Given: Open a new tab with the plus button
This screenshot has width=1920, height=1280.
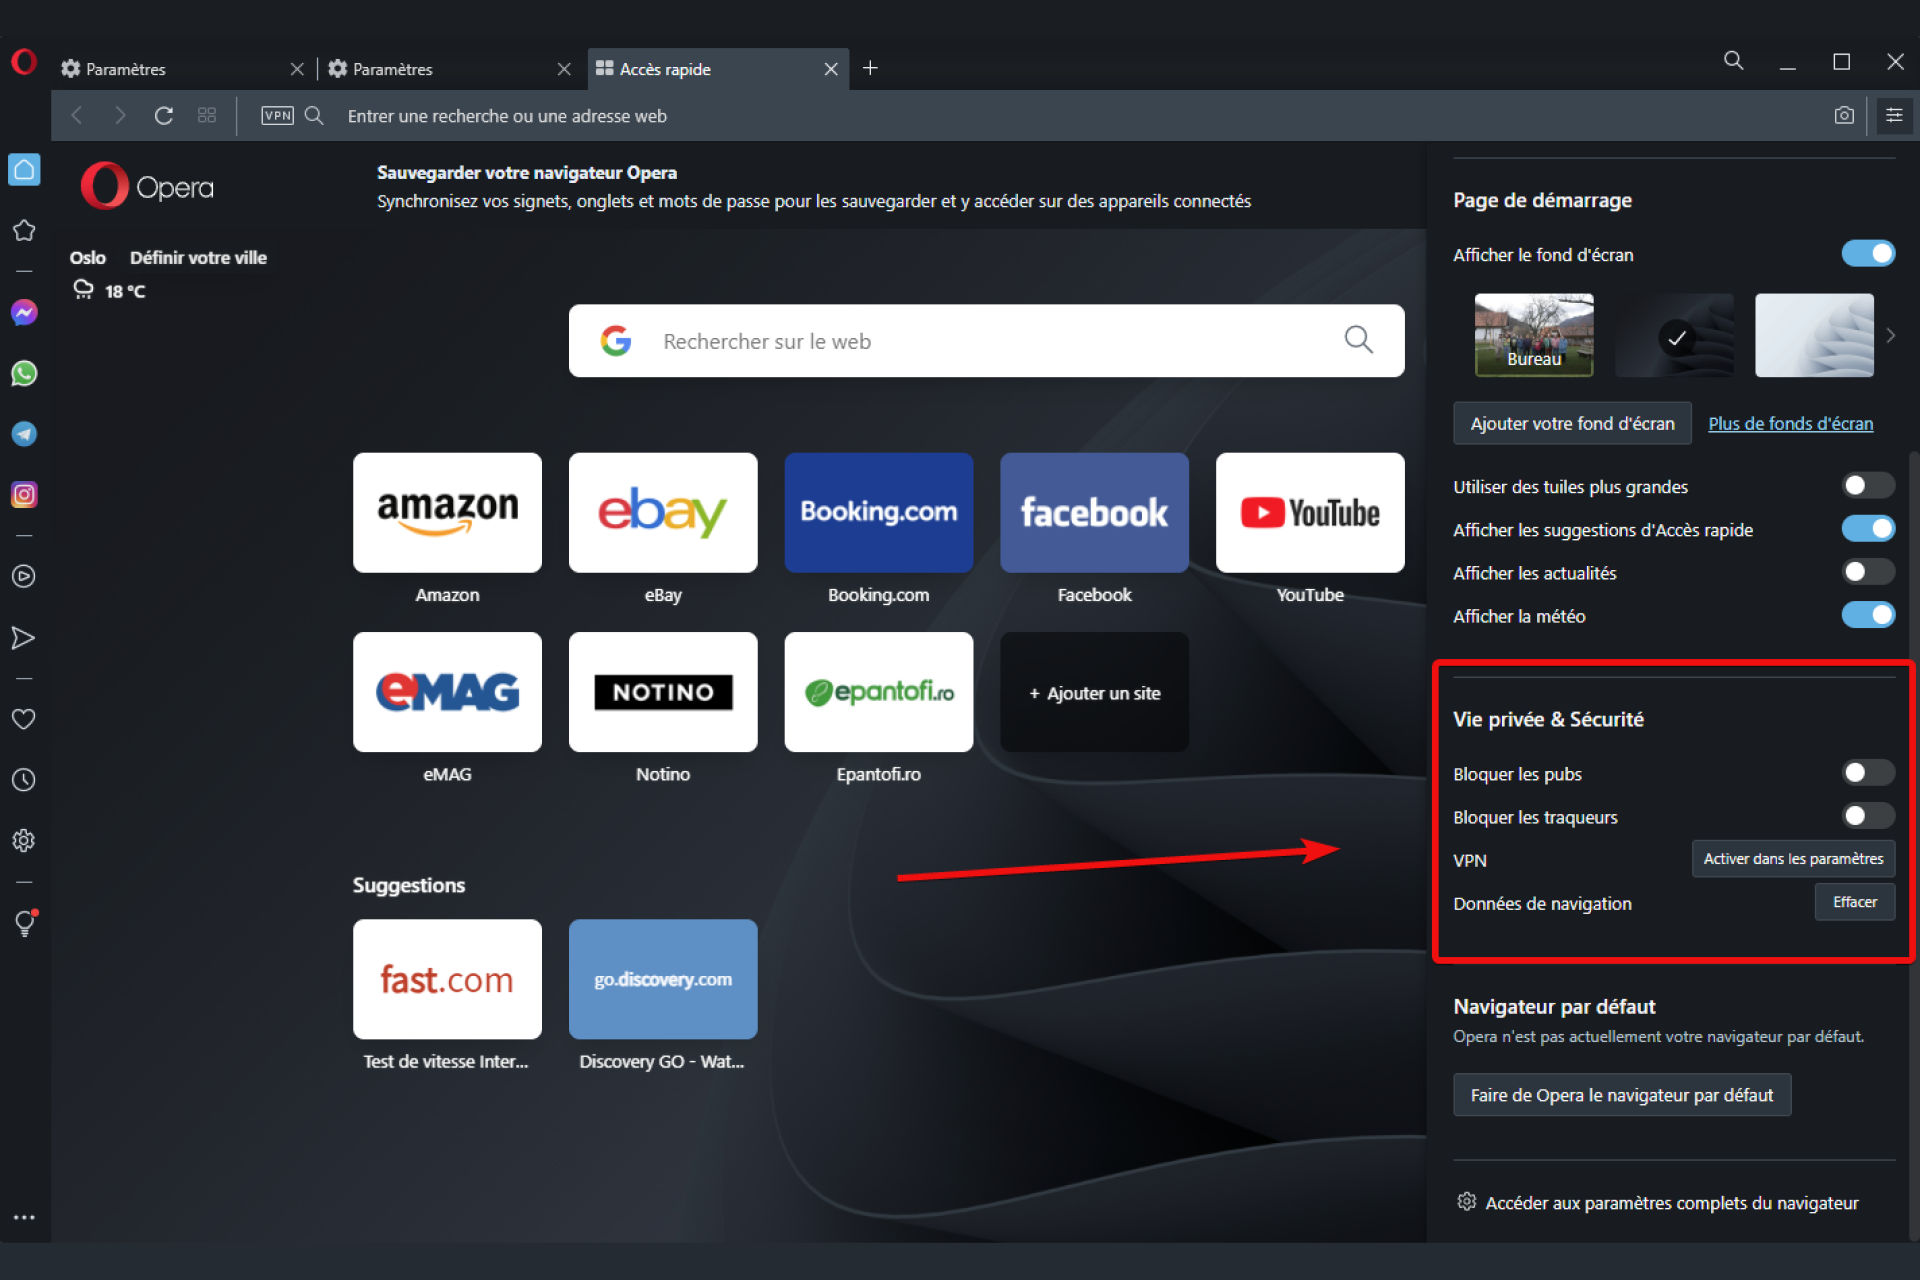Looking at the screenshot, I should coord(870,68).
